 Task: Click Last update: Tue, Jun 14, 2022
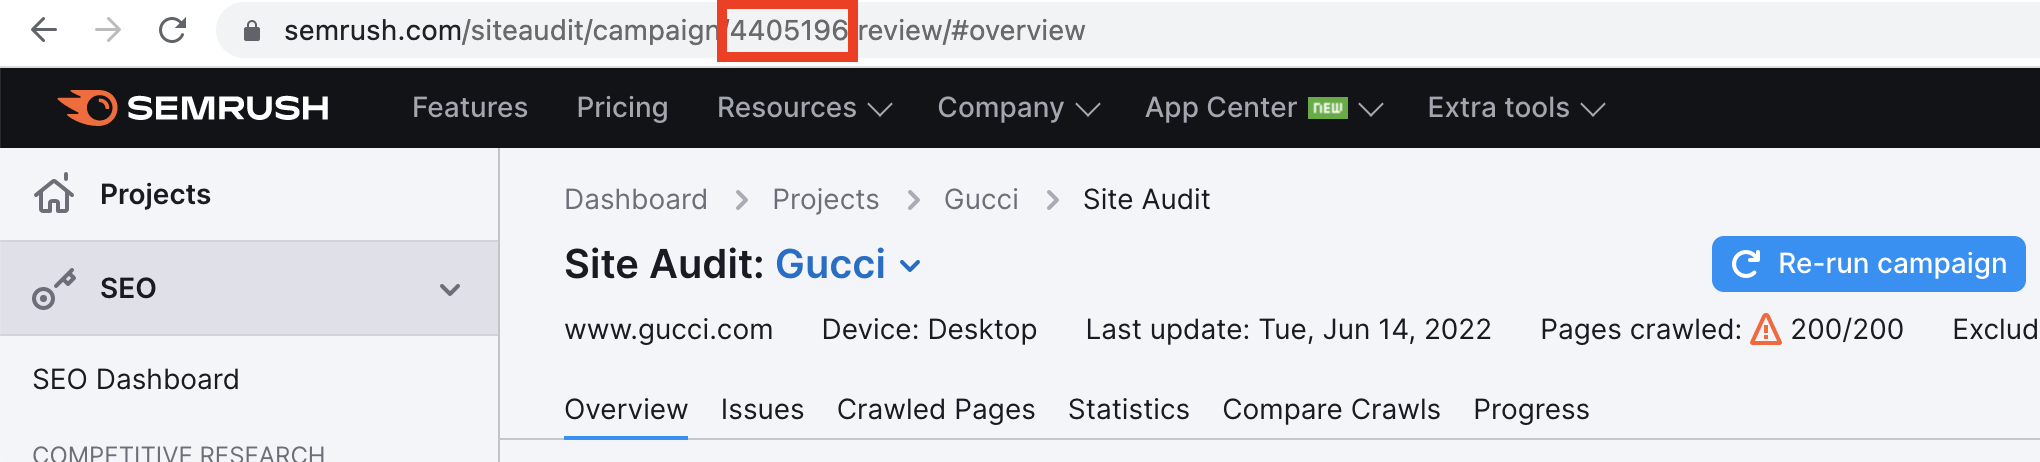pyautogui.click(x=1288, y=329)
